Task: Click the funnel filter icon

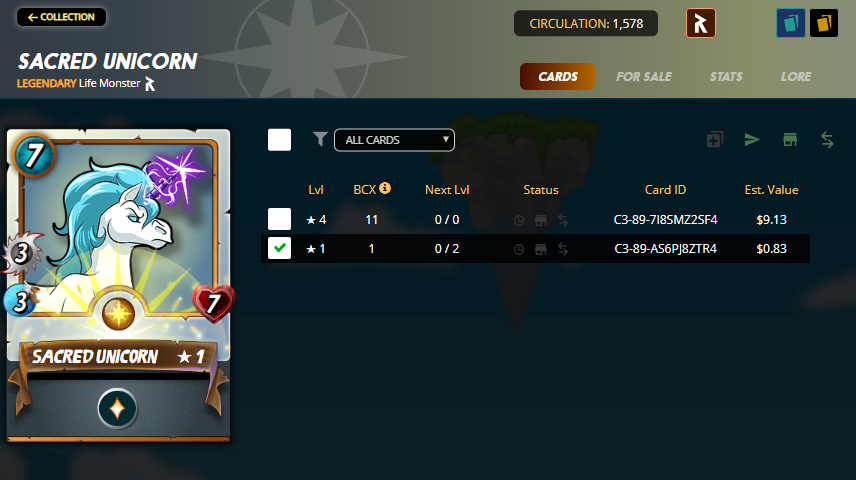Action: (320, 139)
